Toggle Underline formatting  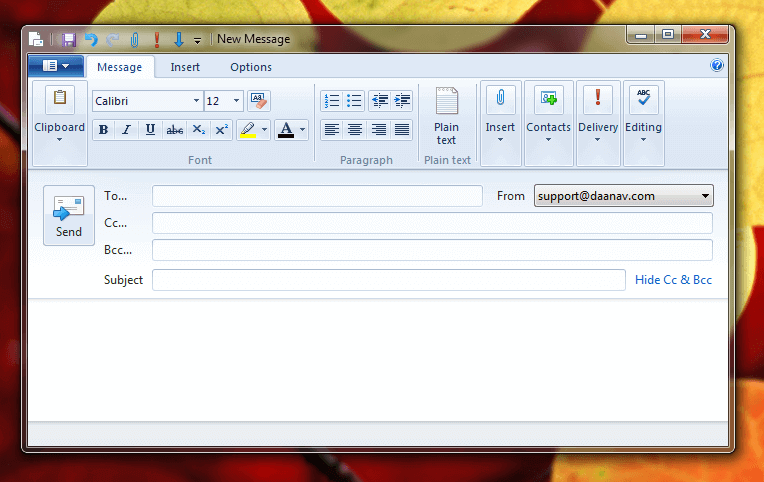150,130
